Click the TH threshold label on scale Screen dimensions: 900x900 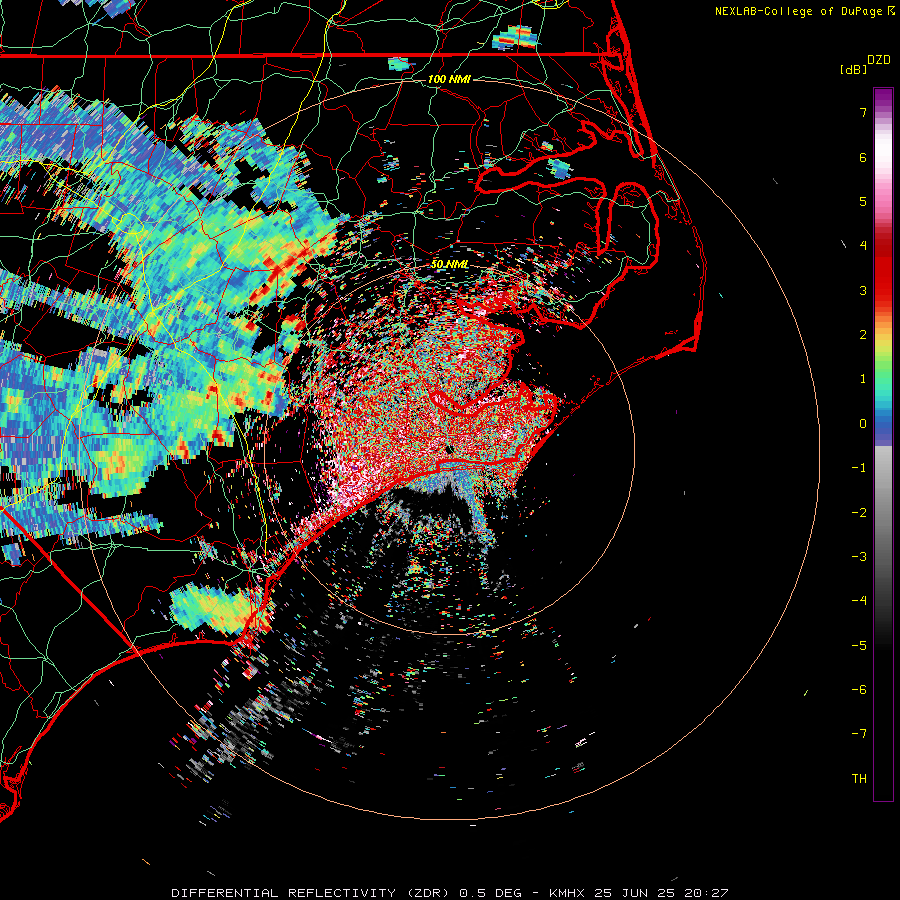point(859,779)
